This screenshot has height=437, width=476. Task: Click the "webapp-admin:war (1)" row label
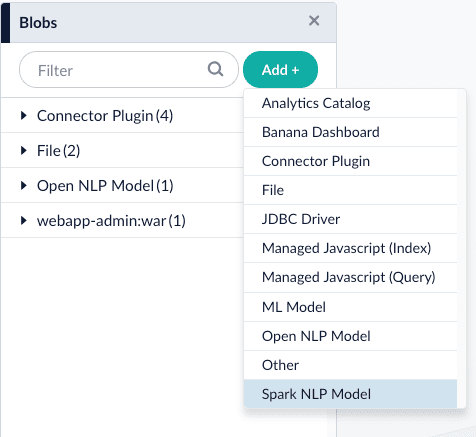[x=111, y=221]
